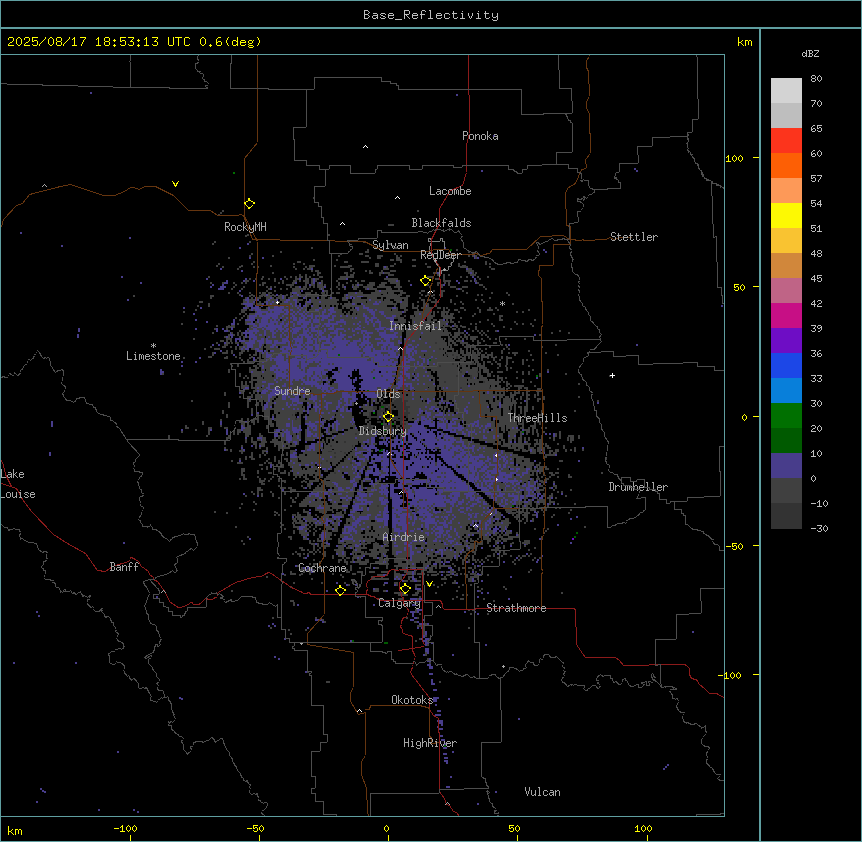This screenshot has height=842, width=862.
Task: Select the slate purple 0-10 dBZ legend swatch
Action: click(x=786, y=466)
